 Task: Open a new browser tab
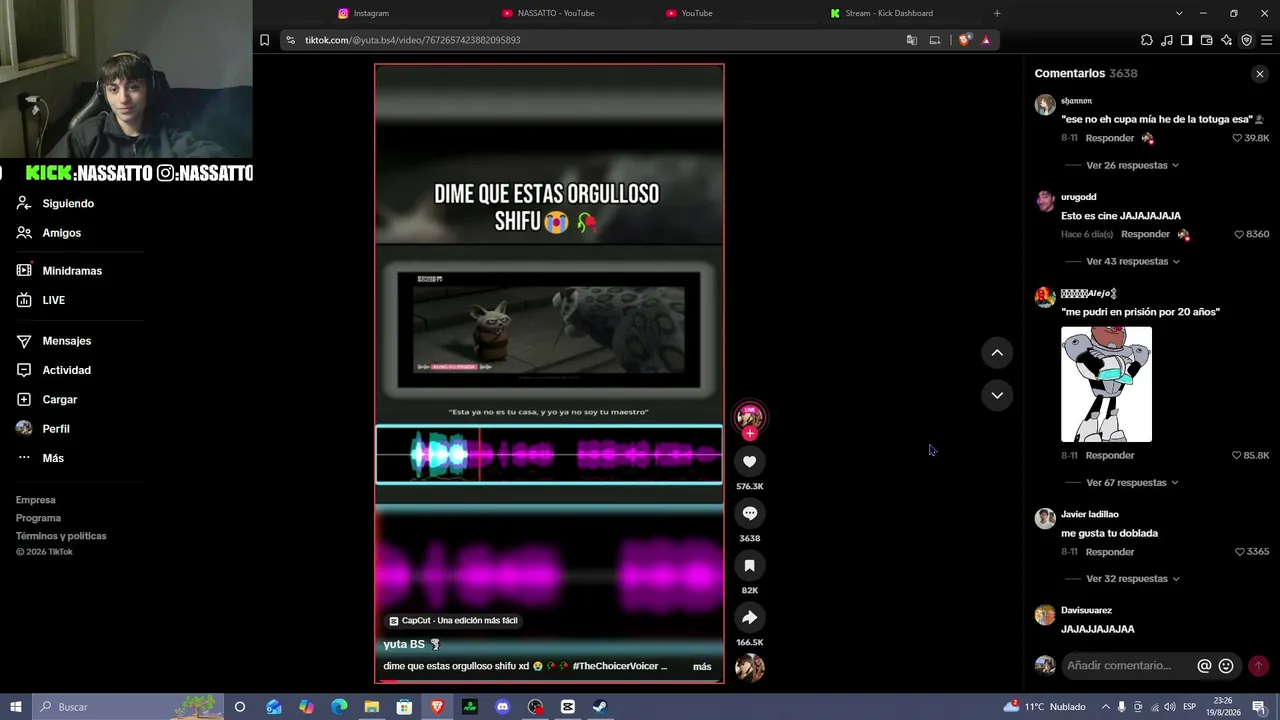[997, 13]
